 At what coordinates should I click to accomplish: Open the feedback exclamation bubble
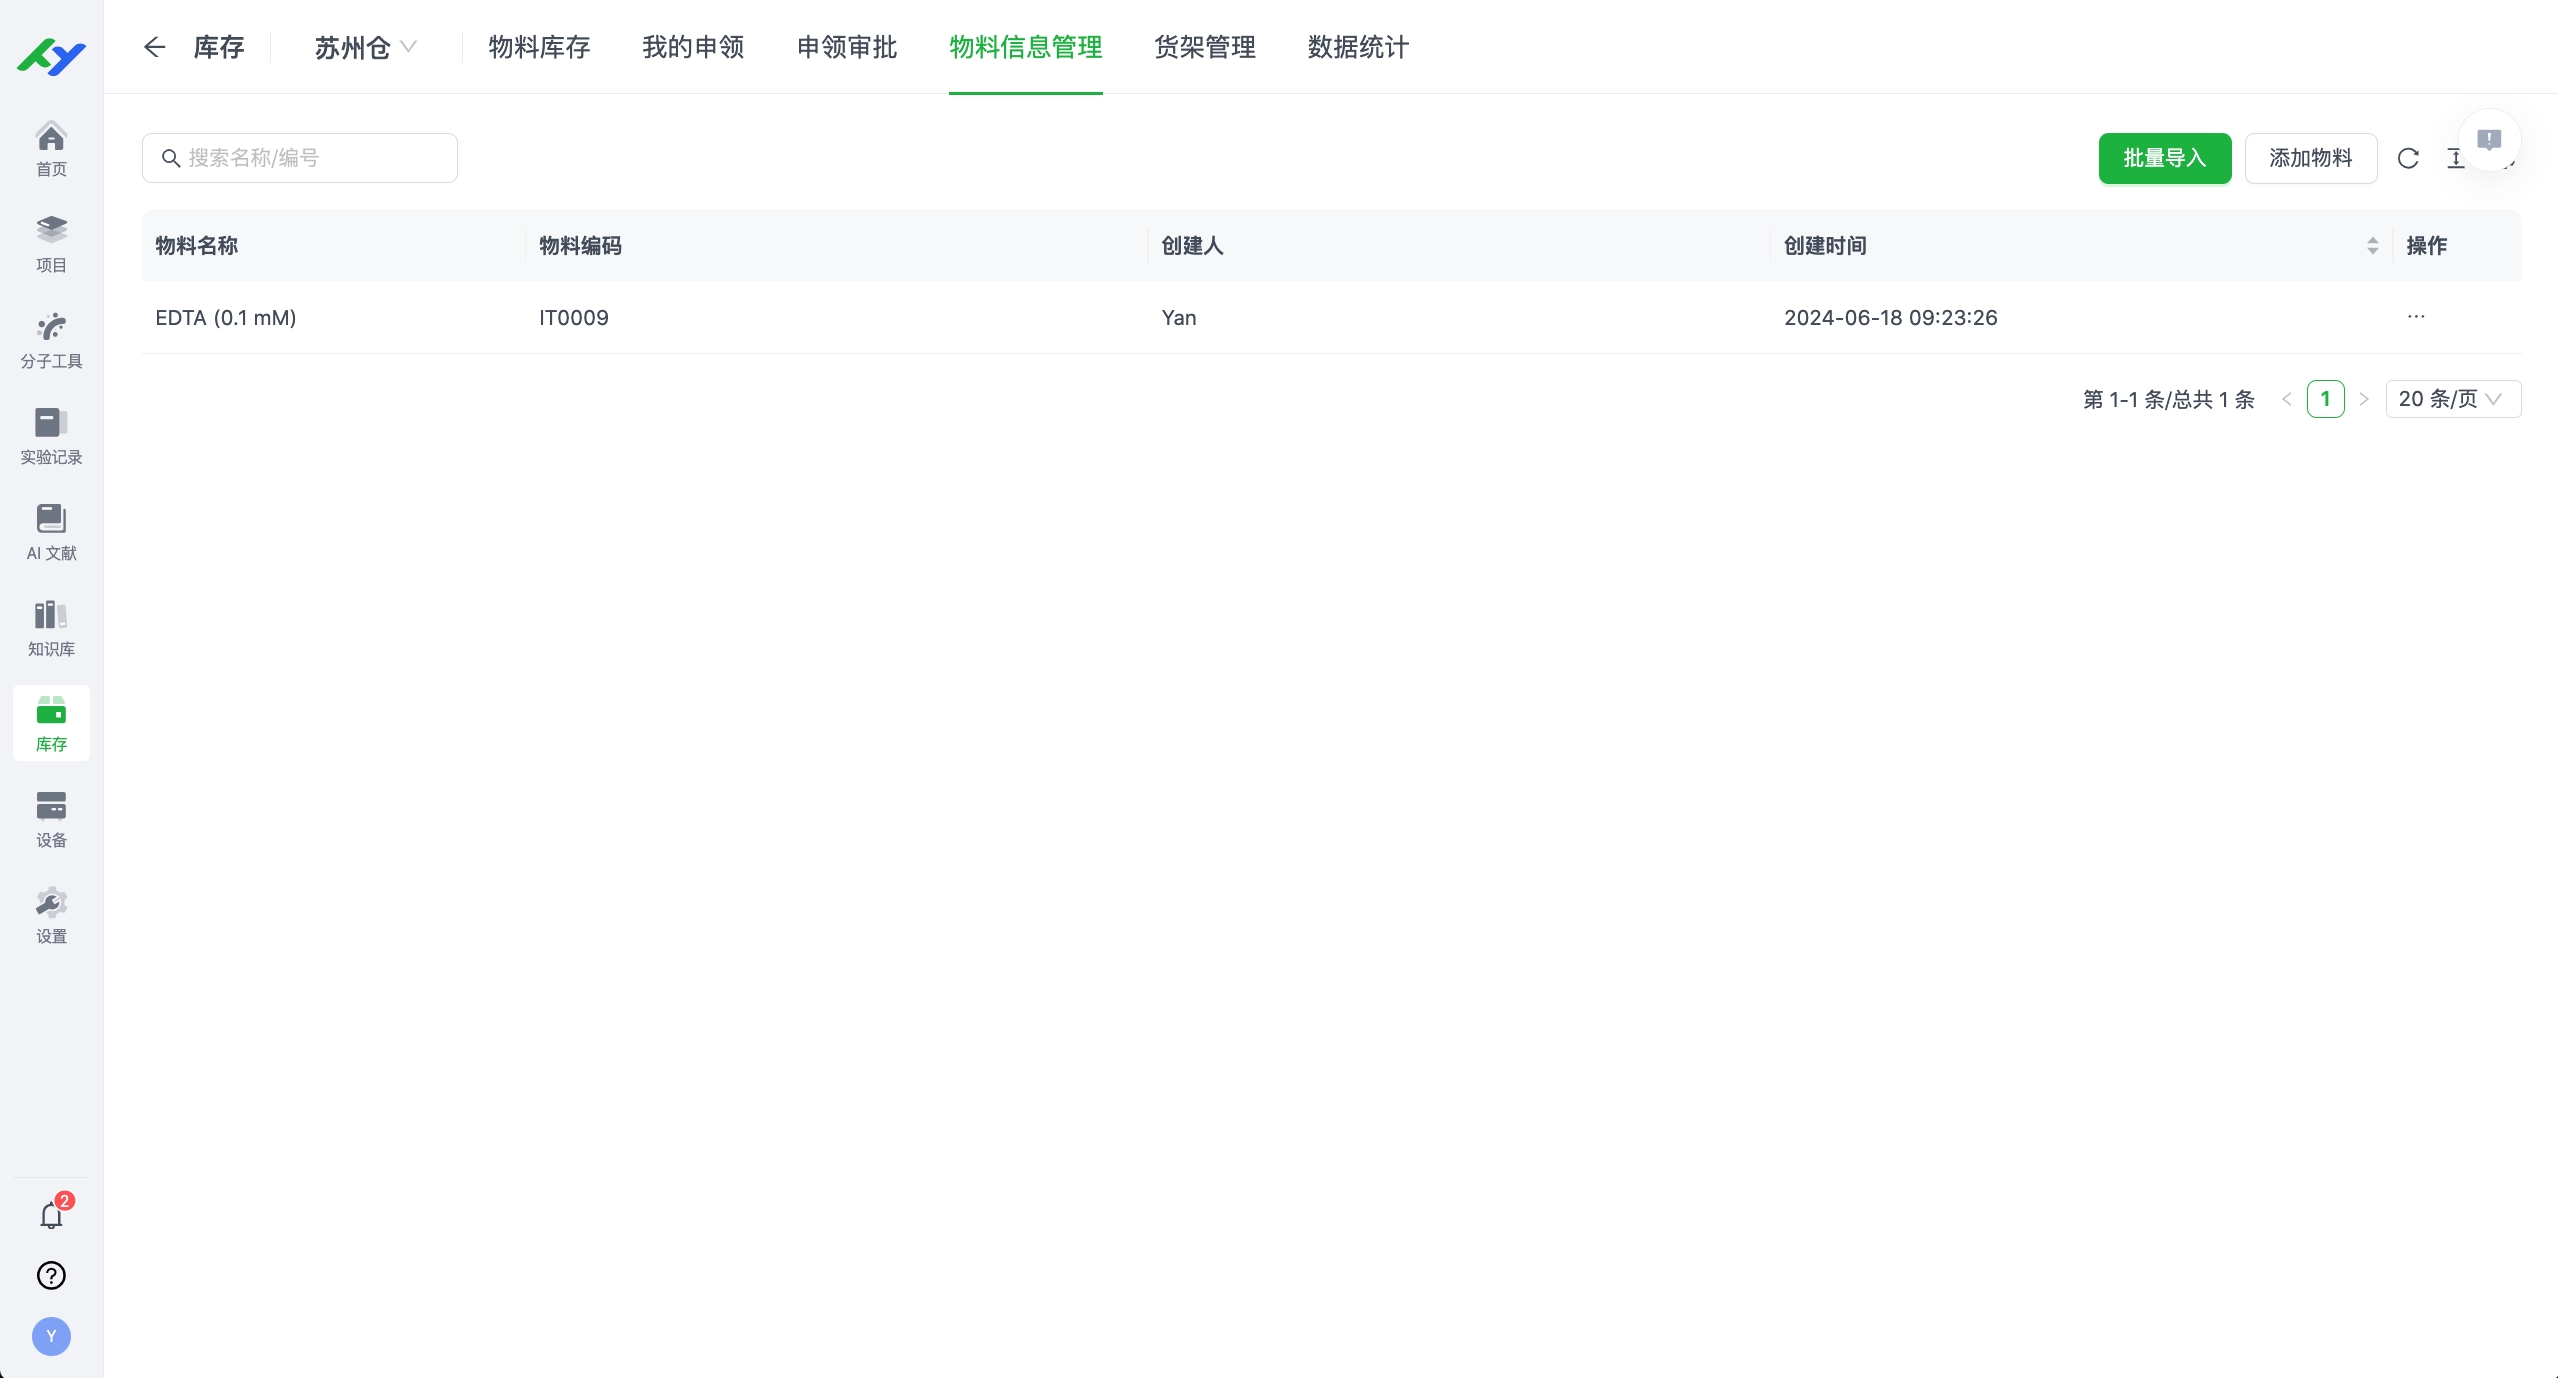click(x=2490, y=140)
